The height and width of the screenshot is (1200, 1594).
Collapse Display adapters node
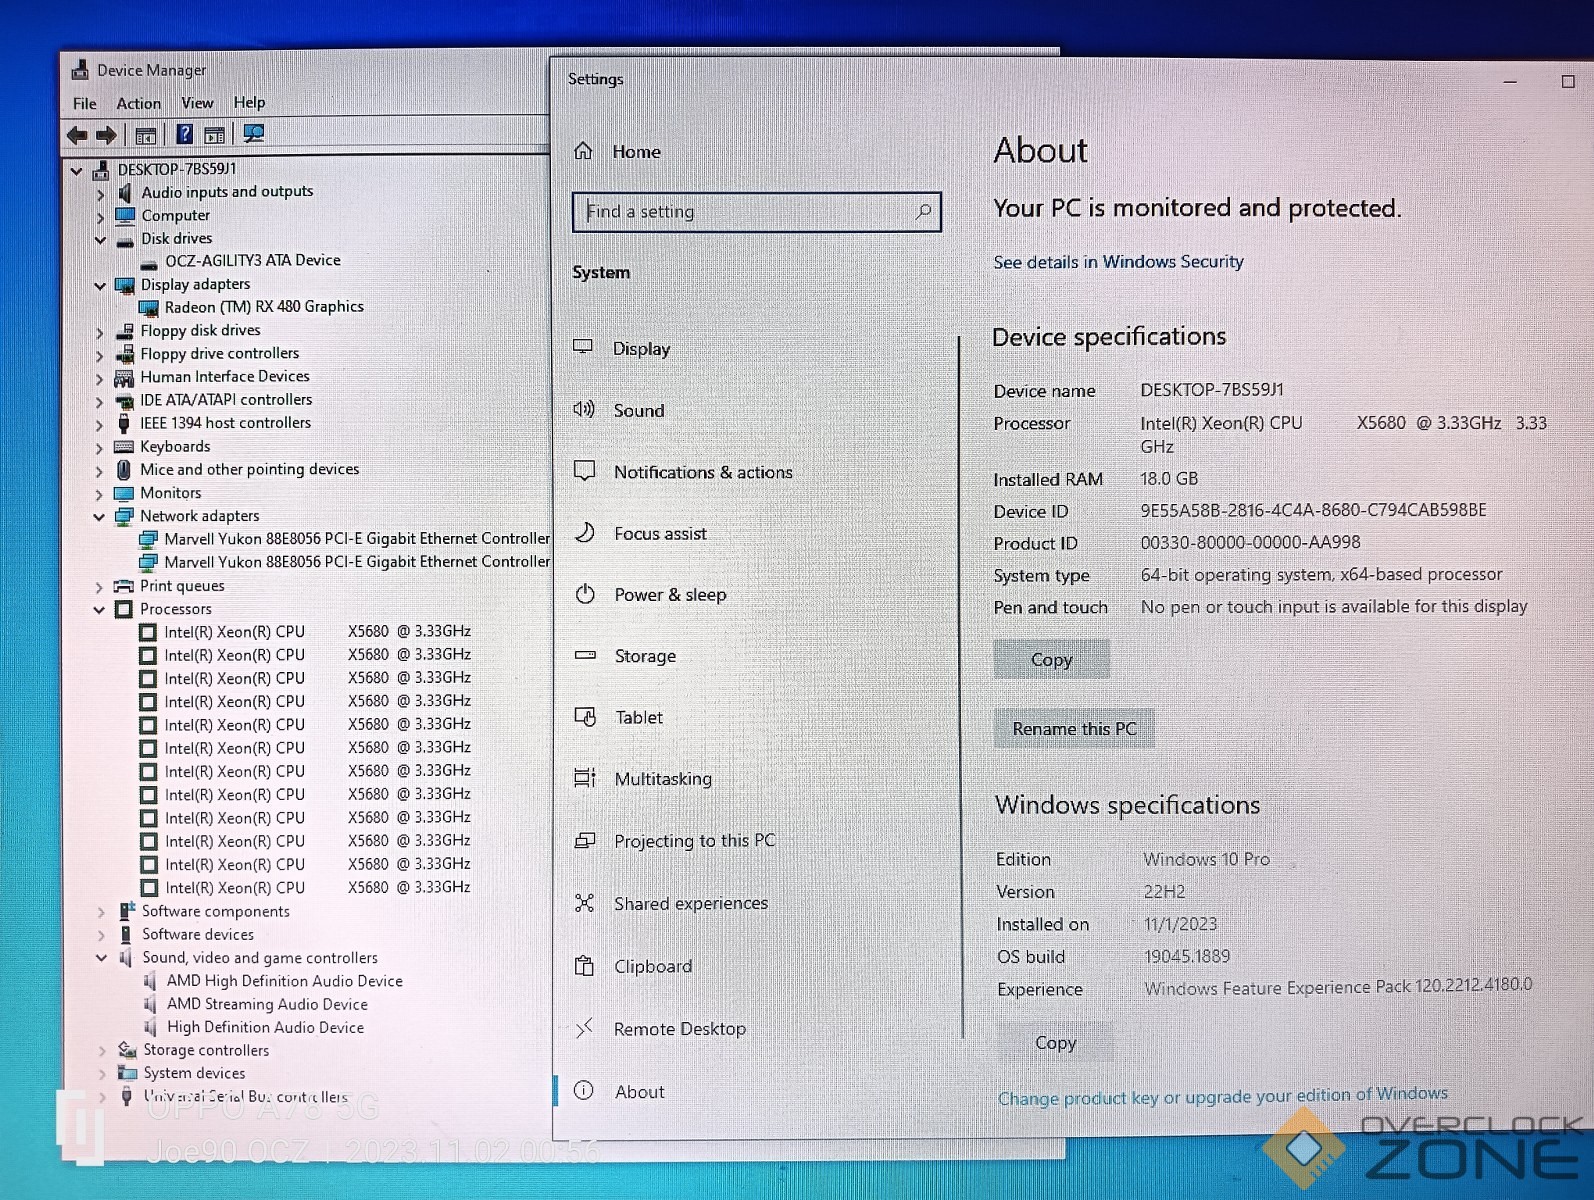[100, 286]
